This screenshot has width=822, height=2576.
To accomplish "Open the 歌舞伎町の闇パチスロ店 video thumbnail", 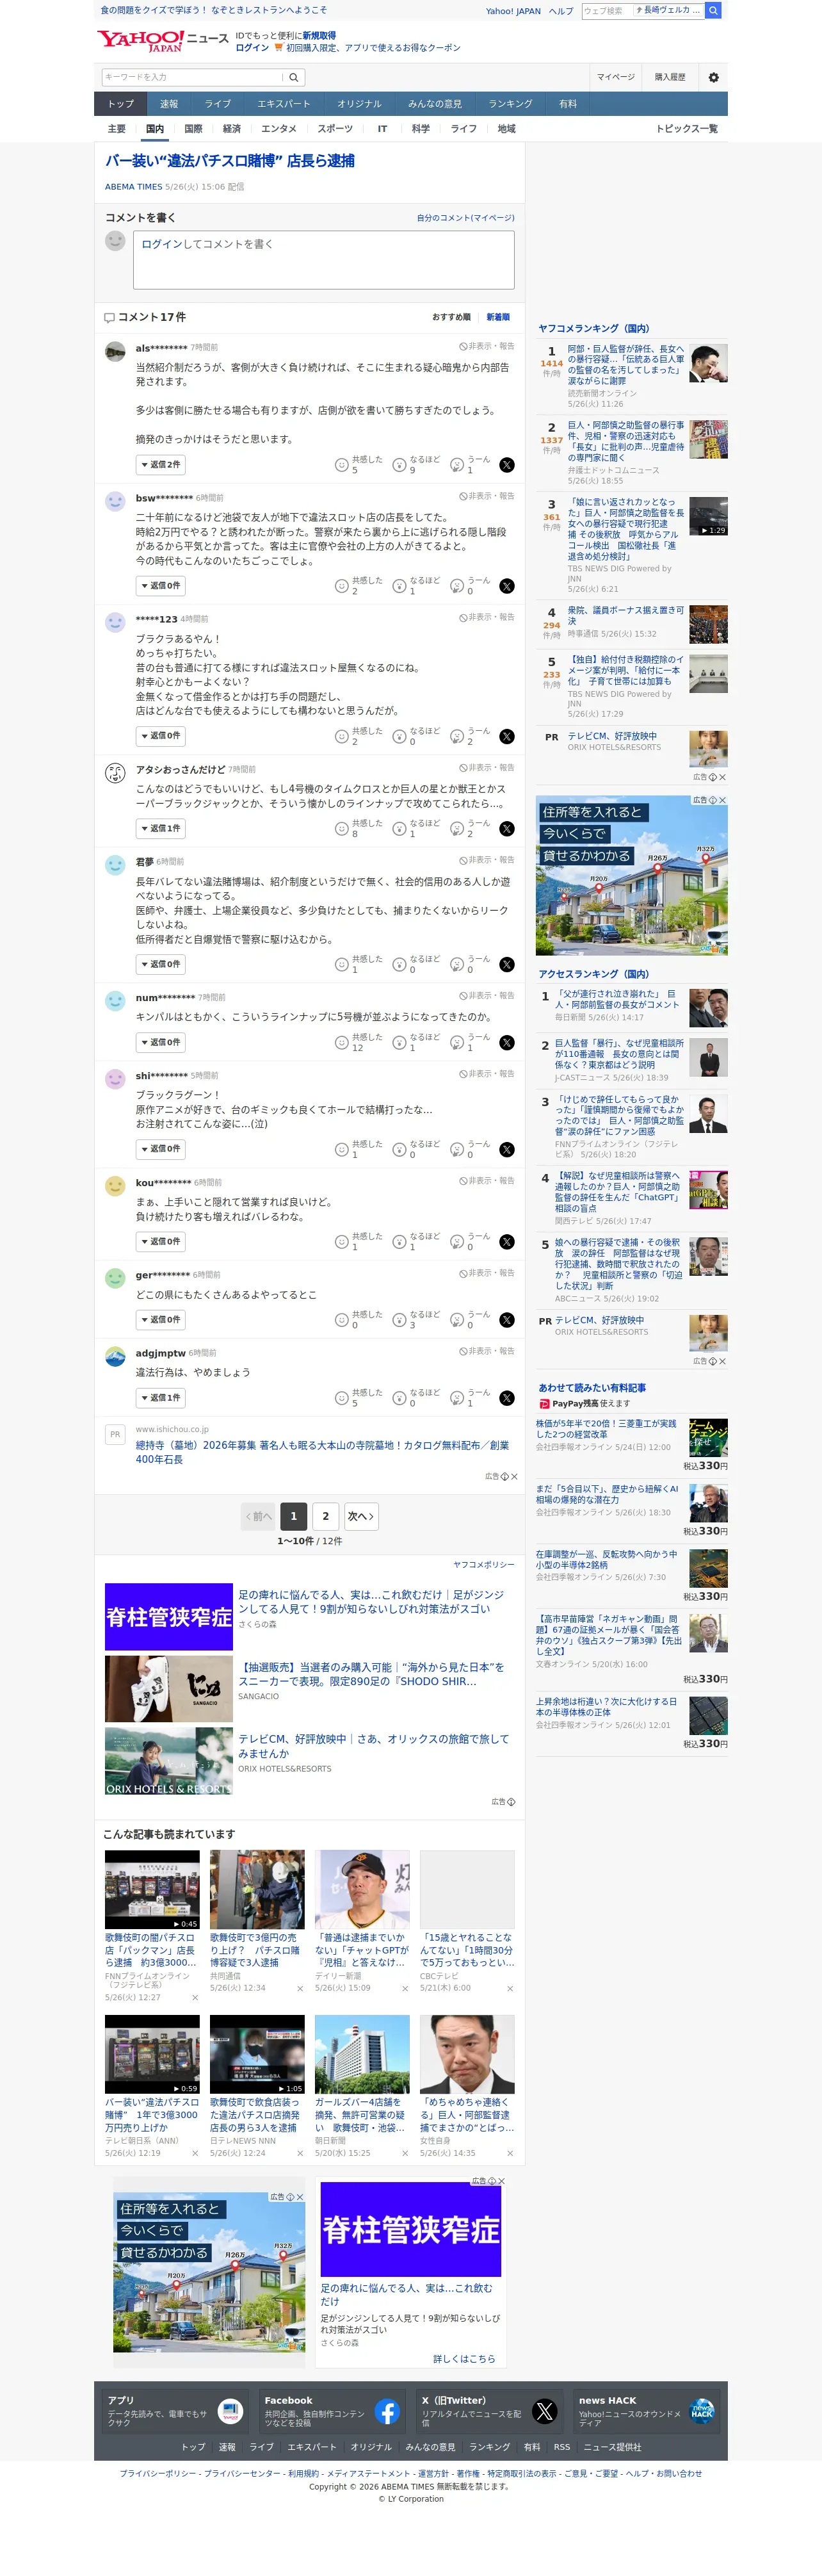I will (152, 1890).
